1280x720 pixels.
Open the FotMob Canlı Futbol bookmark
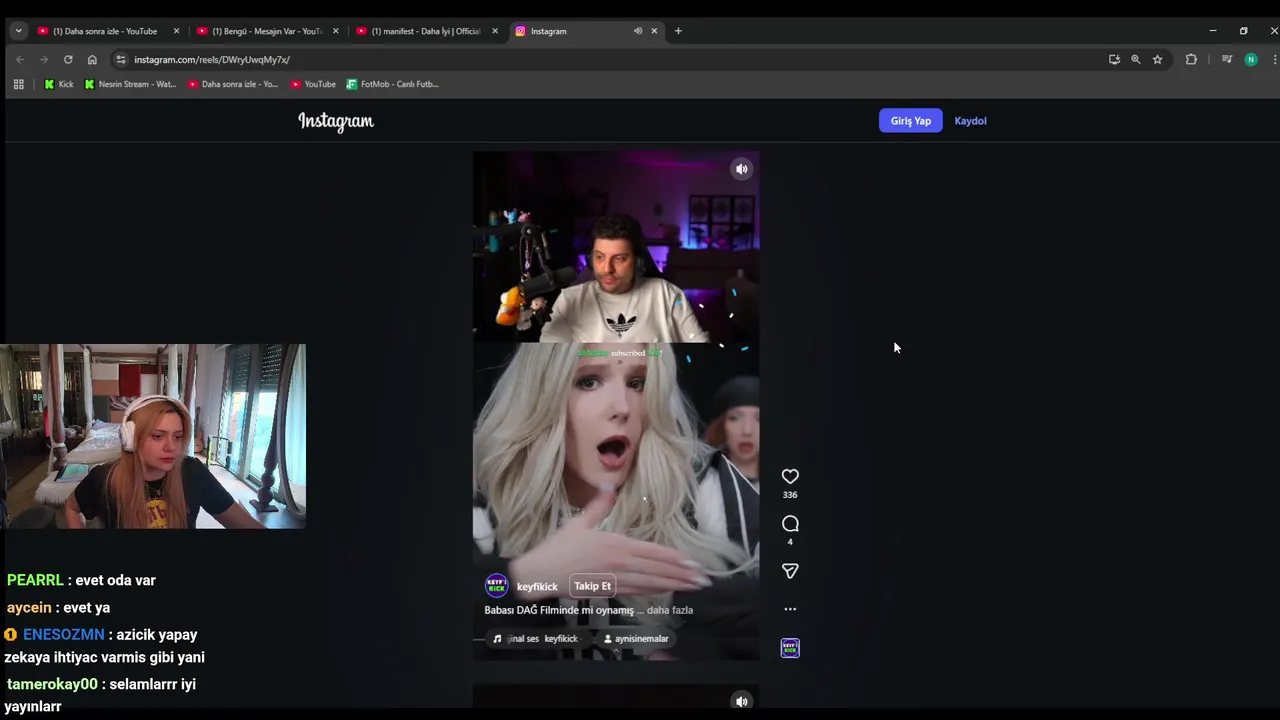[x=392, y=84]
